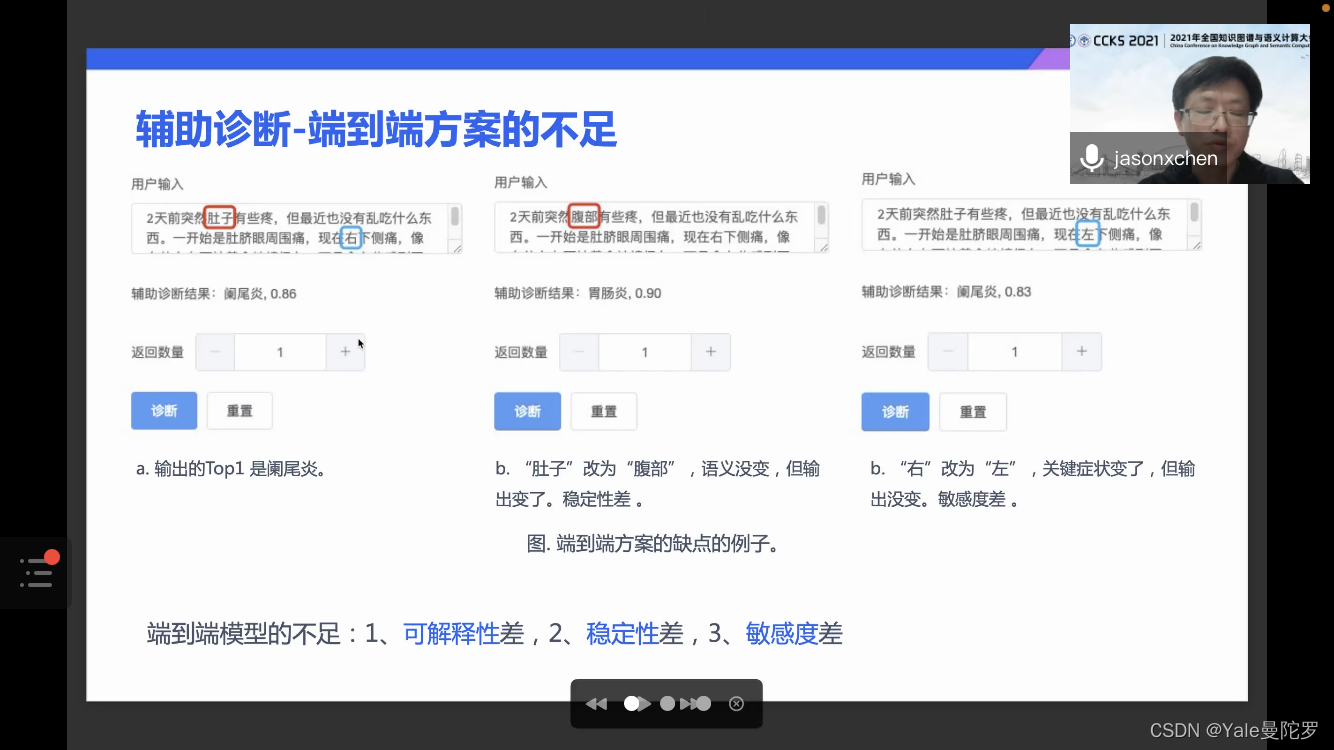Screen dimensions: 1334x750
Task: Click the 重置 button under 胃肠炎, 0.90 result
Action: tap(603, 411)
